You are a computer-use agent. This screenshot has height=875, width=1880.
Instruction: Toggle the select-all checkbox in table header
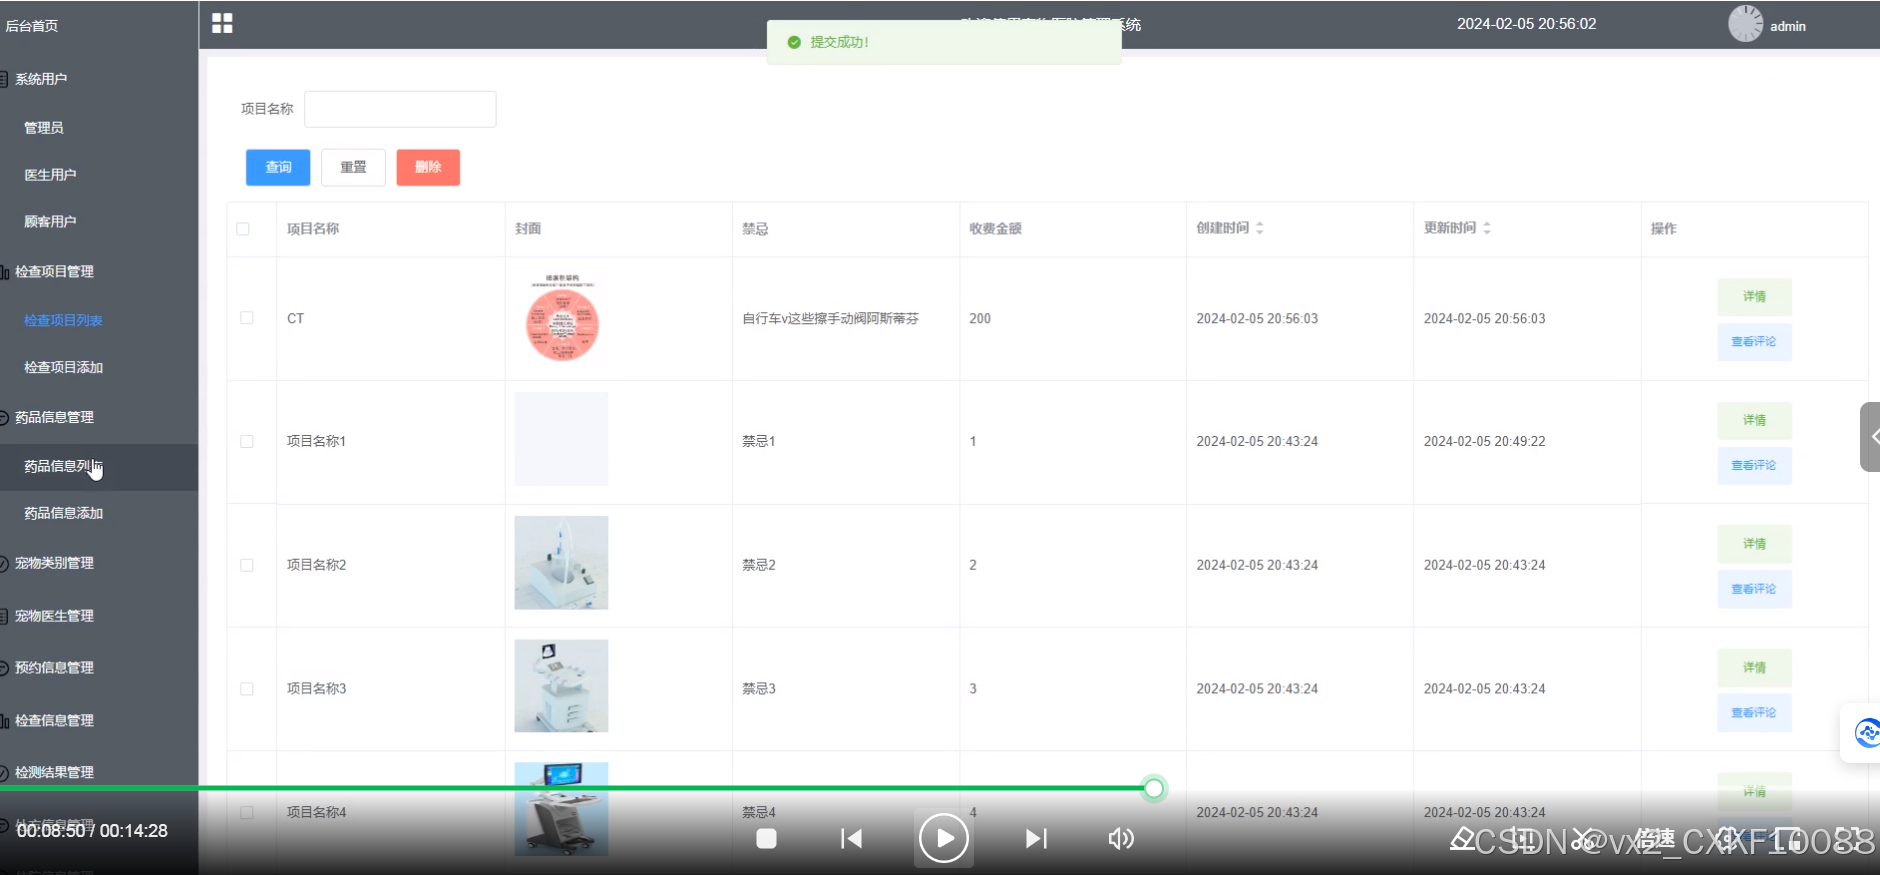tap(243, 229)
